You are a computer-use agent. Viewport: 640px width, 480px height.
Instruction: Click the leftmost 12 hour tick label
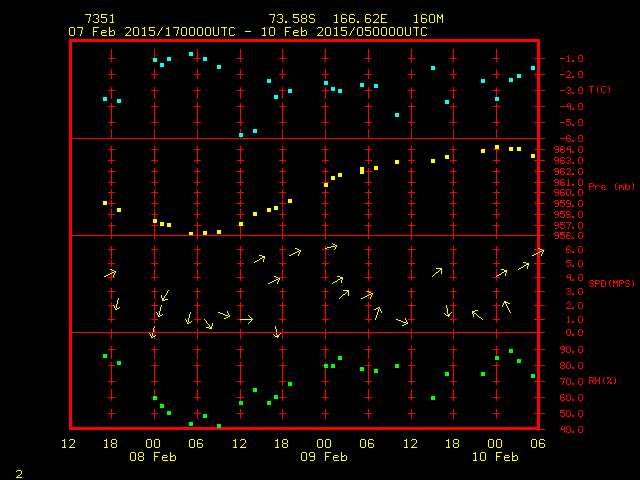coord(68,443)
